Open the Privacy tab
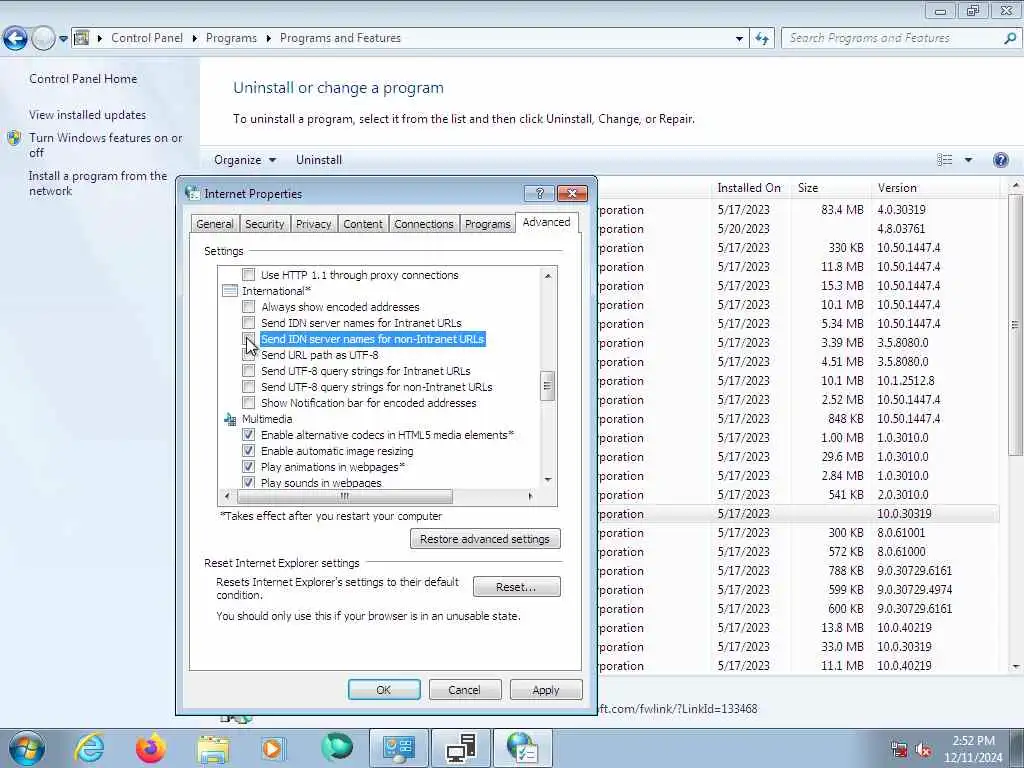 (x=313, y=224)
